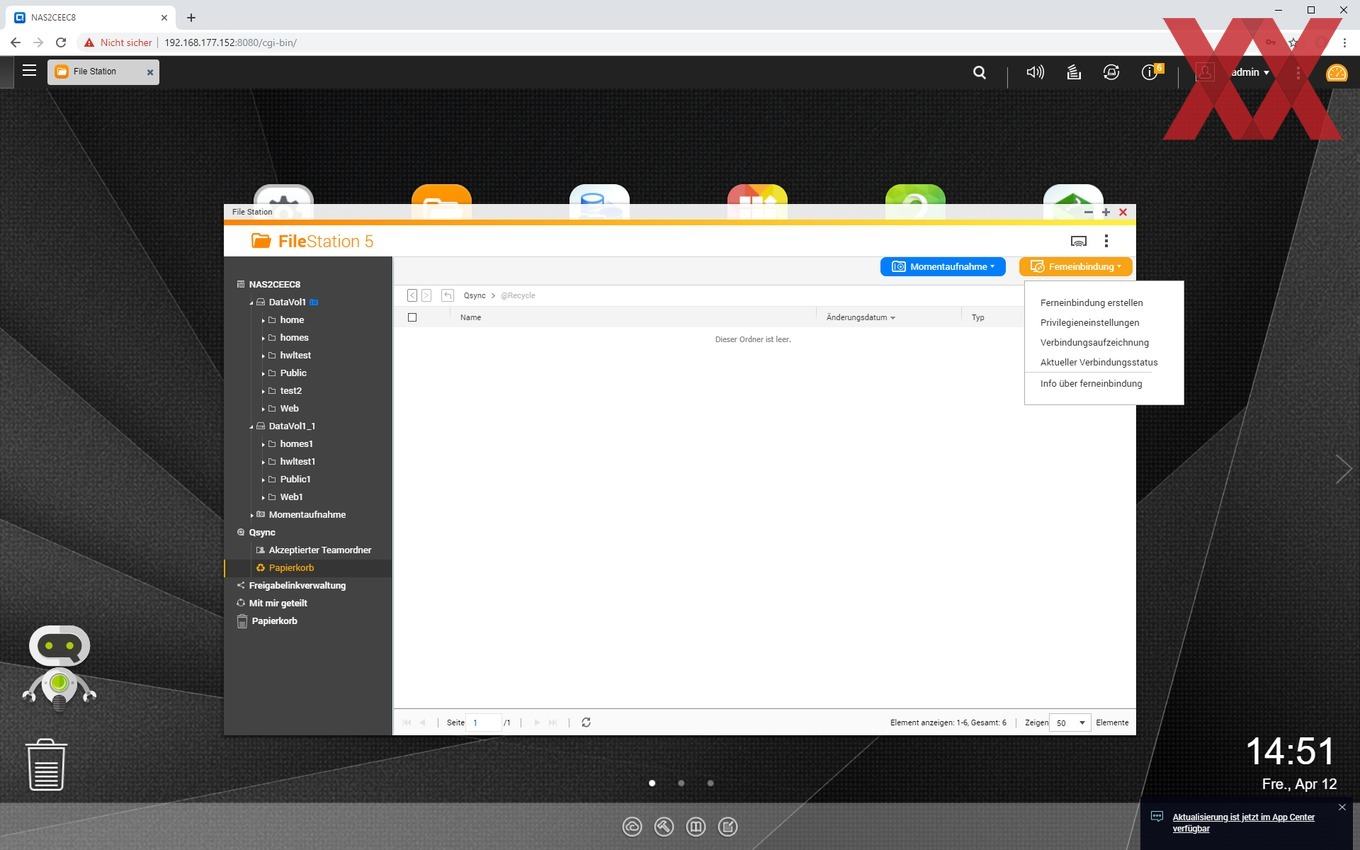The image size is (1360, 850).
Task: Click the Qsync breadcrumb link
Action: (474, 296)
